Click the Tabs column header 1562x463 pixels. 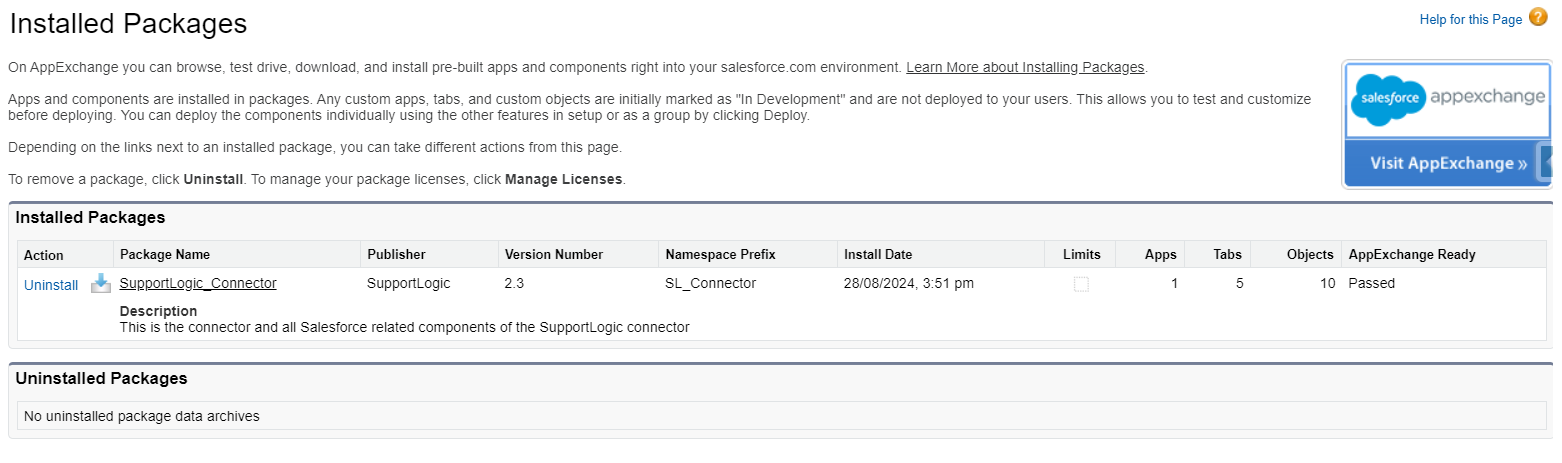pos(1228,254)
